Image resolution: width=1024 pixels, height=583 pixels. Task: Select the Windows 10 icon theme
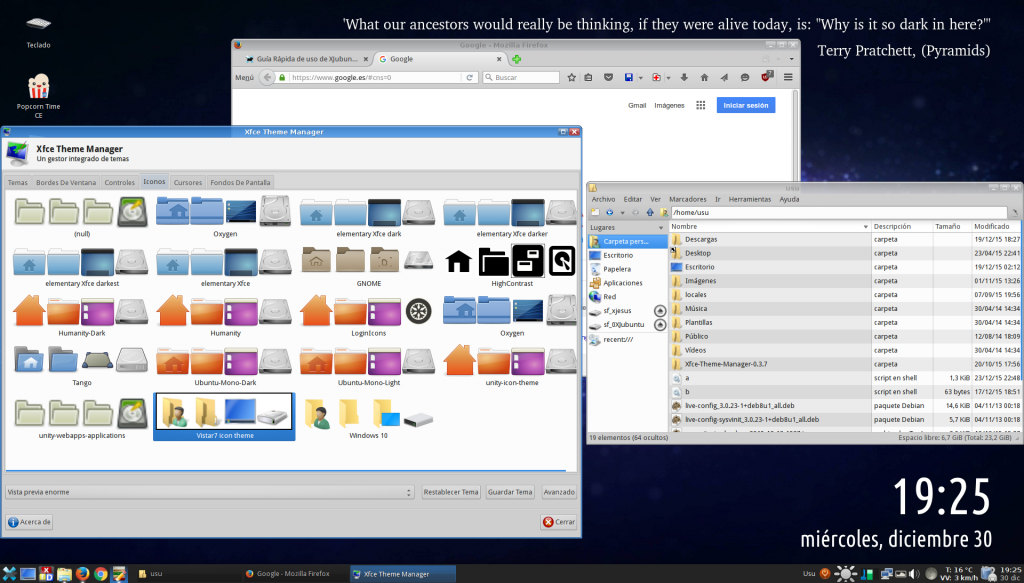click(368, 418)
